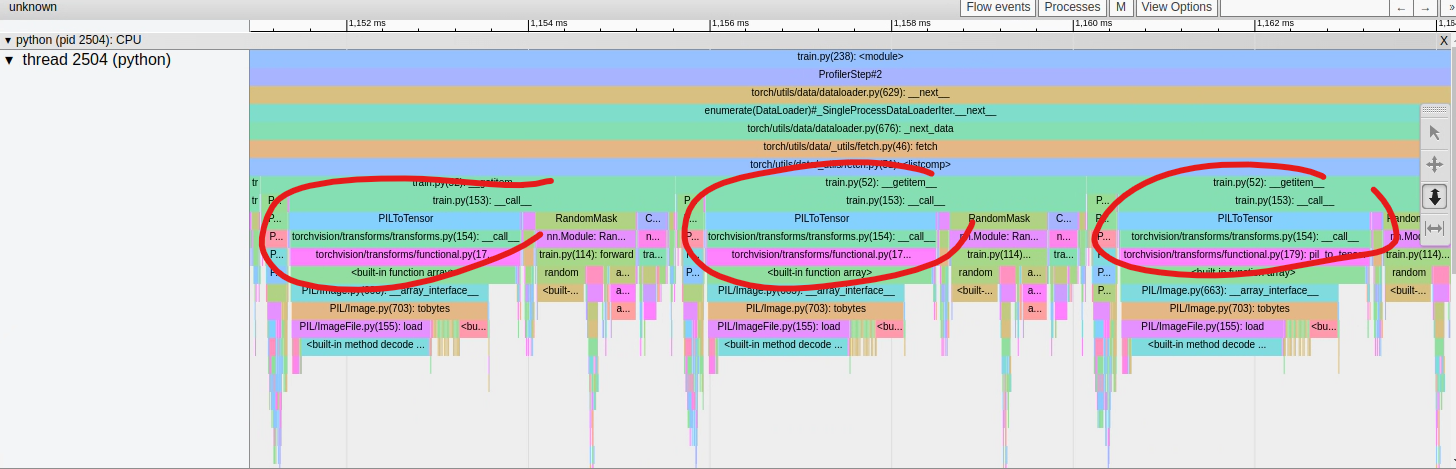The image size is (1456, 469).
Task: Go to next search result arrow
Action: coord(1426,8)
